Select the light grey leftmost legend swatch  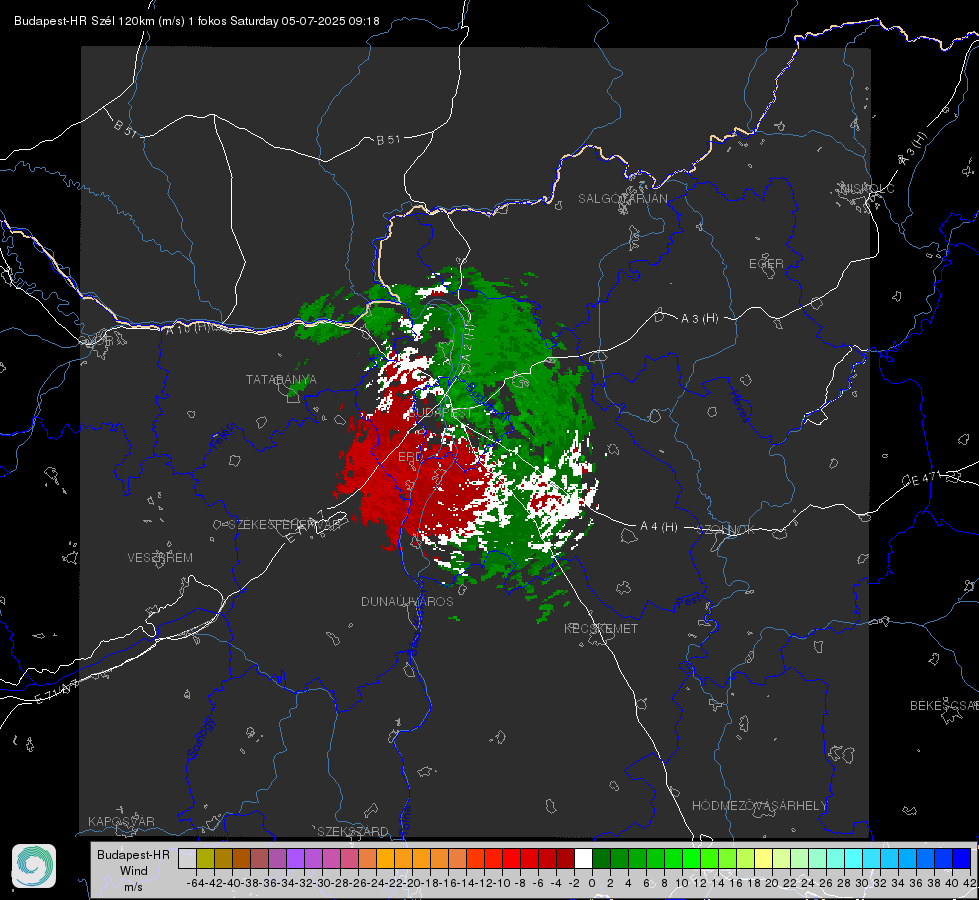(187, 858)
